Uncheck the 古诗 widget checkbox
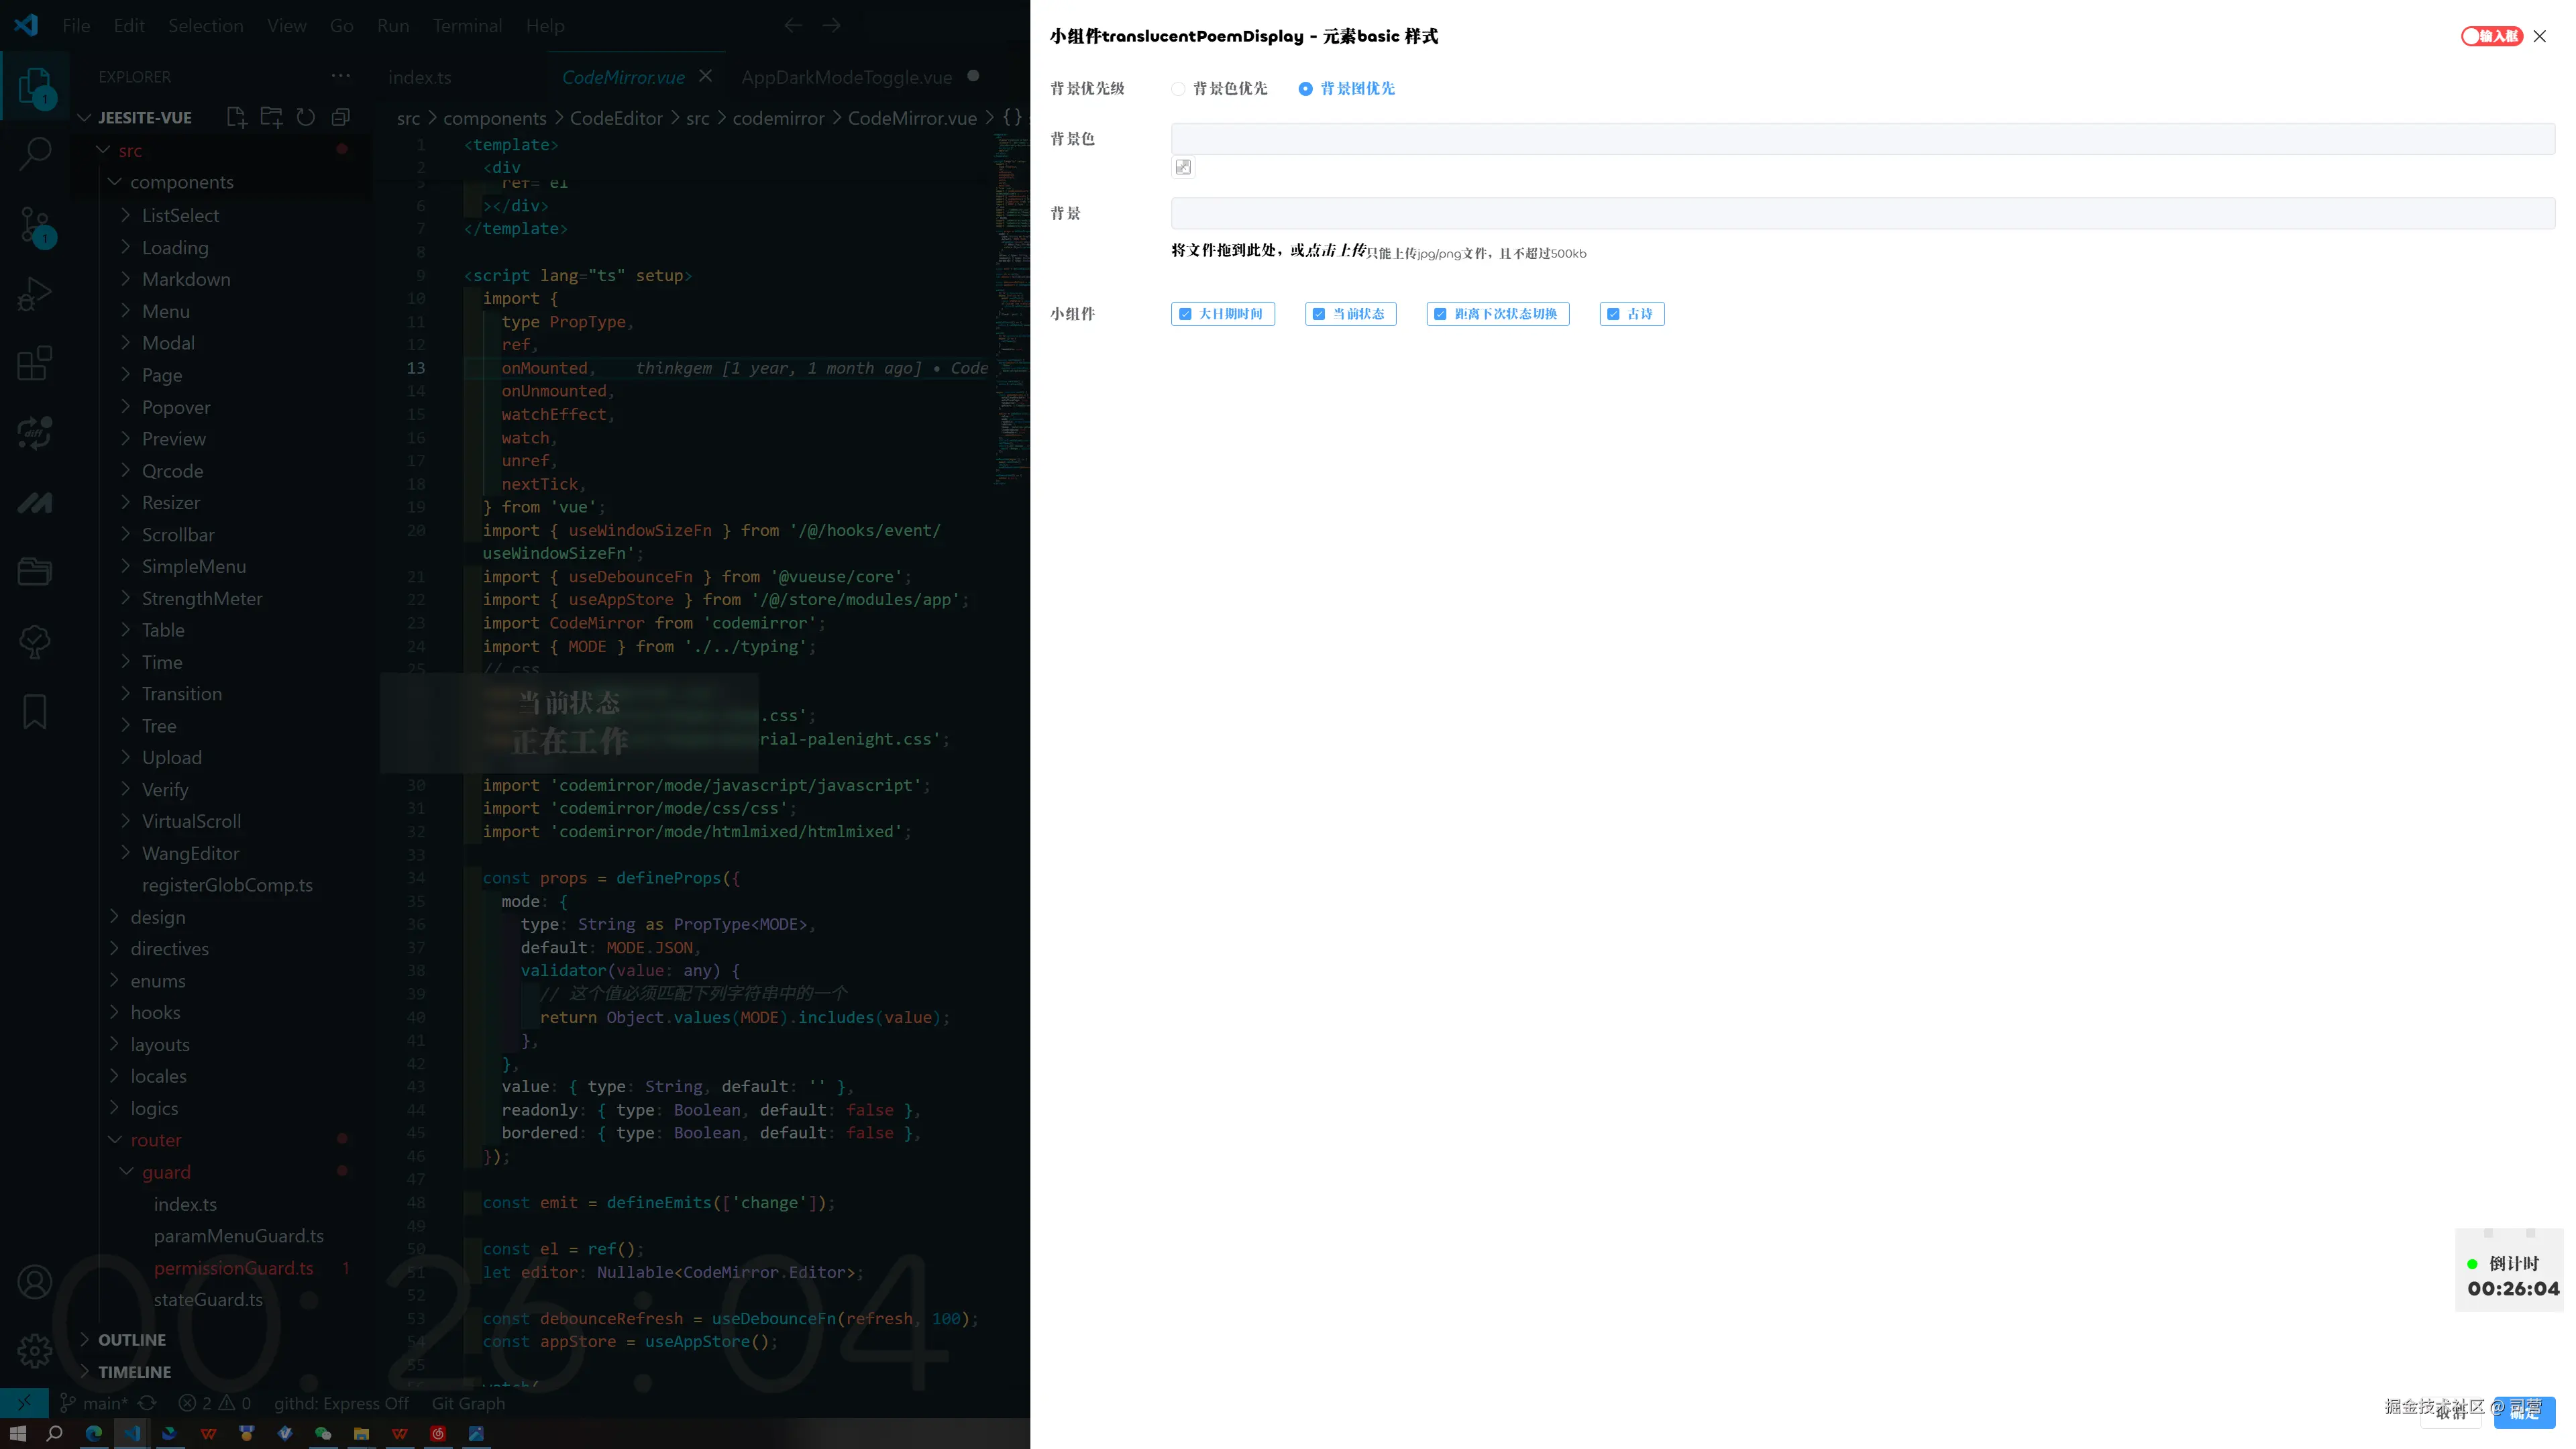Screen dimensions: 2576x1449 [1613, 314]
